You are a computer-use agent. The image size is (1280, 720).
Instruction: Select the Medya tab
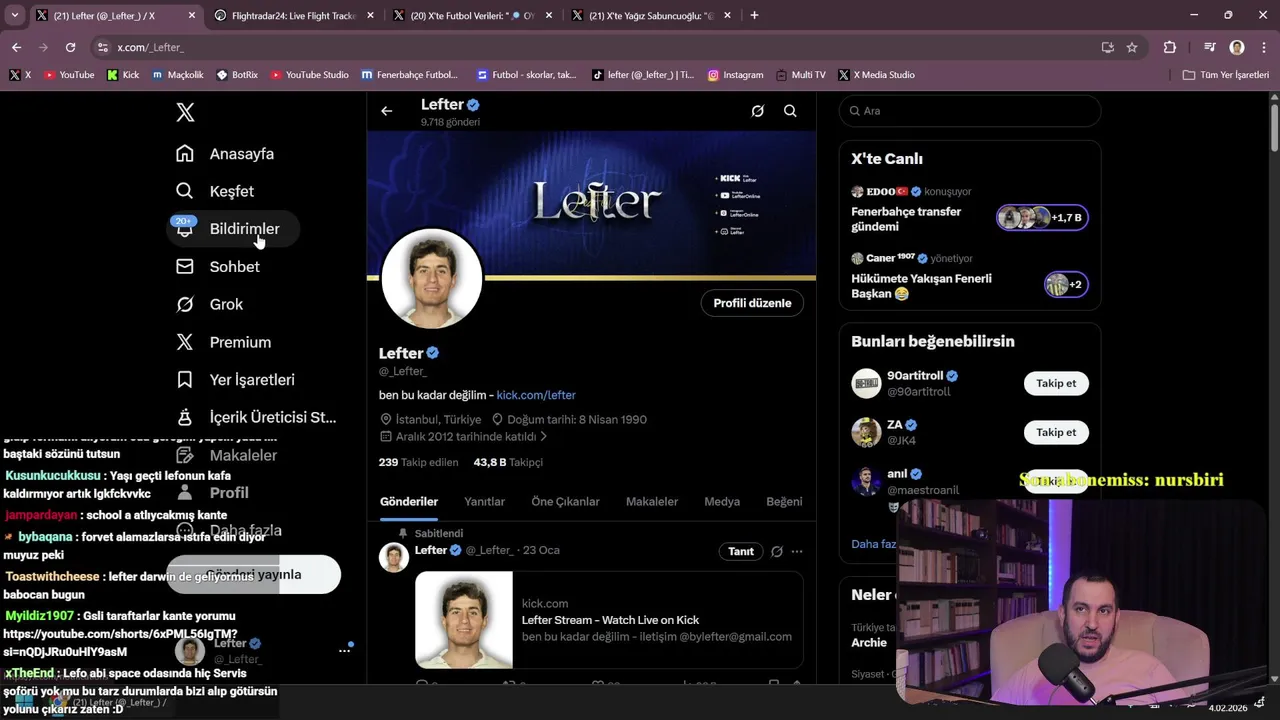[722, 502]
